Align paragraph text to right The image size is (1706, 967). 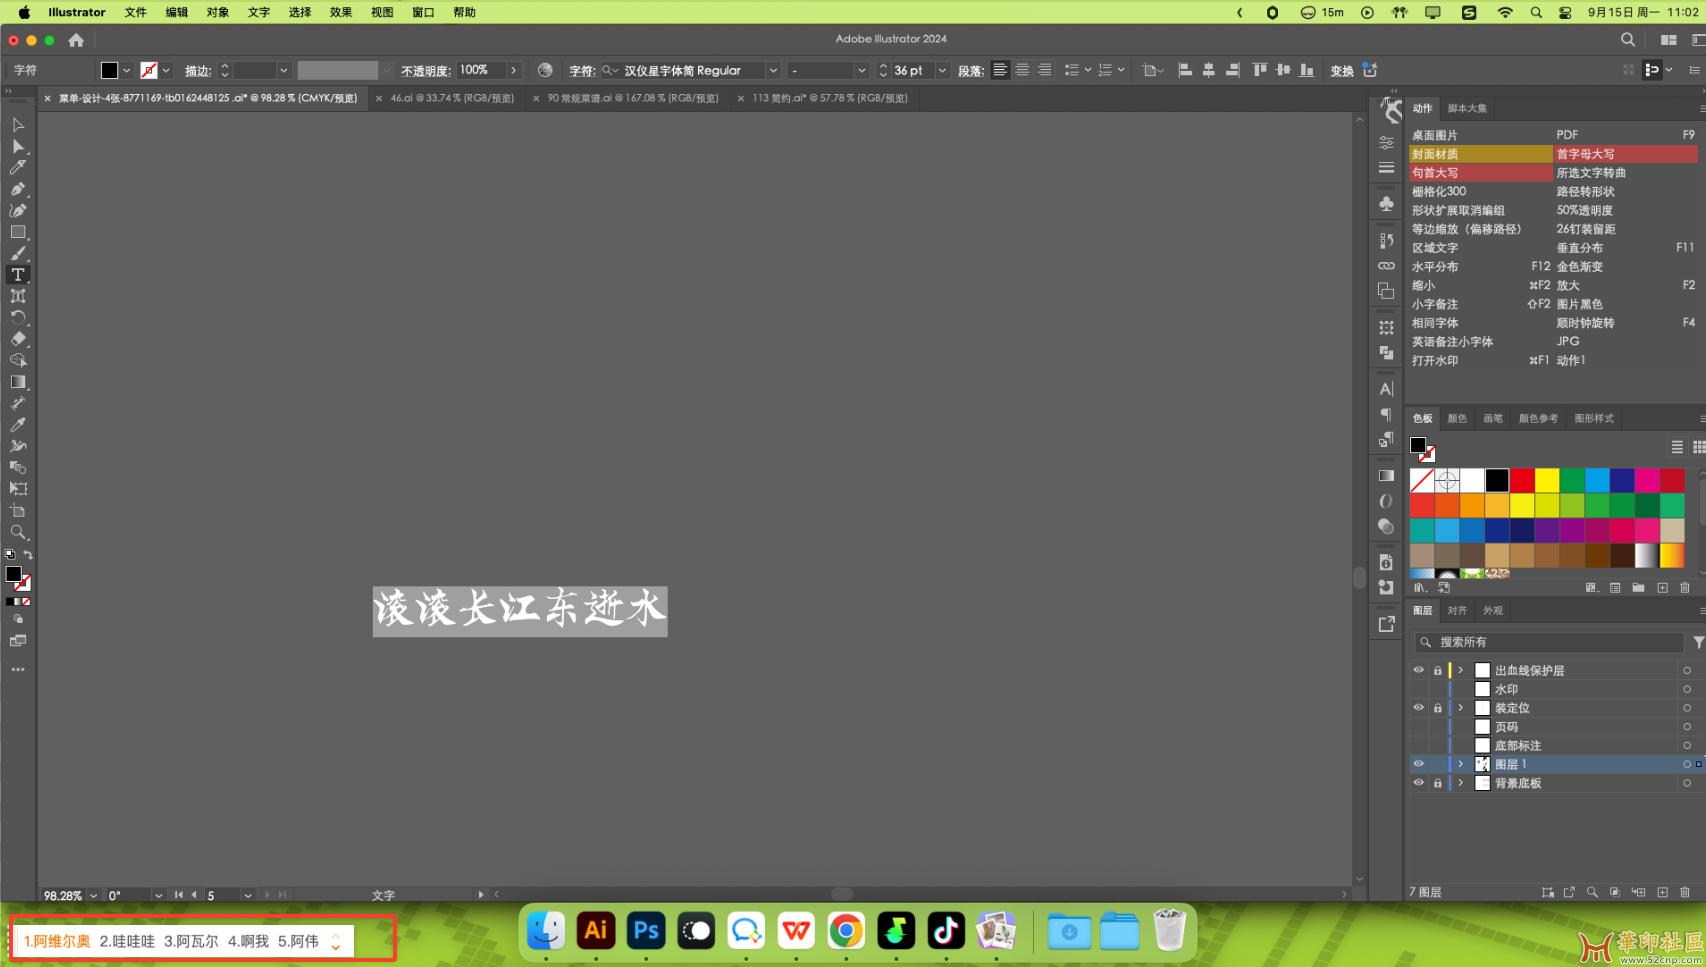(x=1044, y=70)
